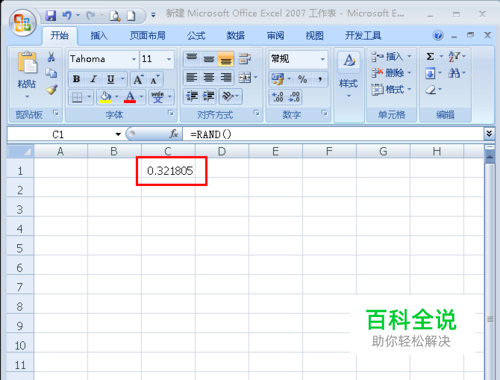500x380 pixels.
Task: Click formula bar containing =RAND()
Action: pyautogui.click(x=333, y=134)
